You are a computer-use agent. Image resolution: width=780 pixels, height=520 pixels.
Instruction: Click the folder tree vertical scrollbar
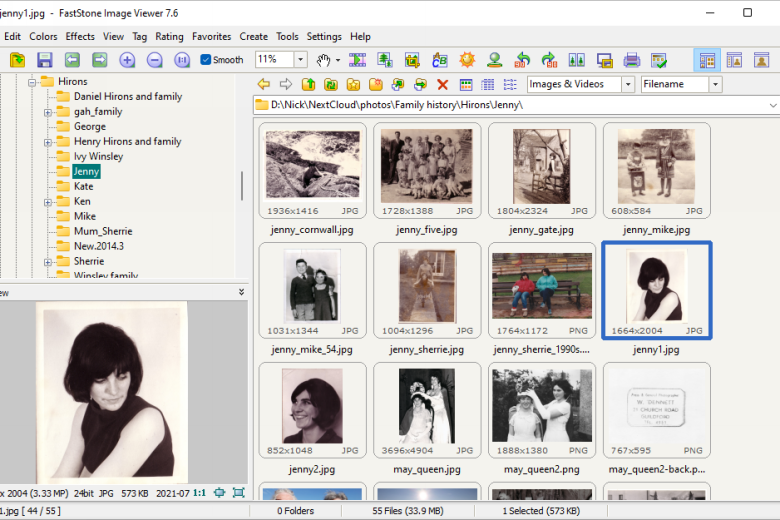click(242, 186)
